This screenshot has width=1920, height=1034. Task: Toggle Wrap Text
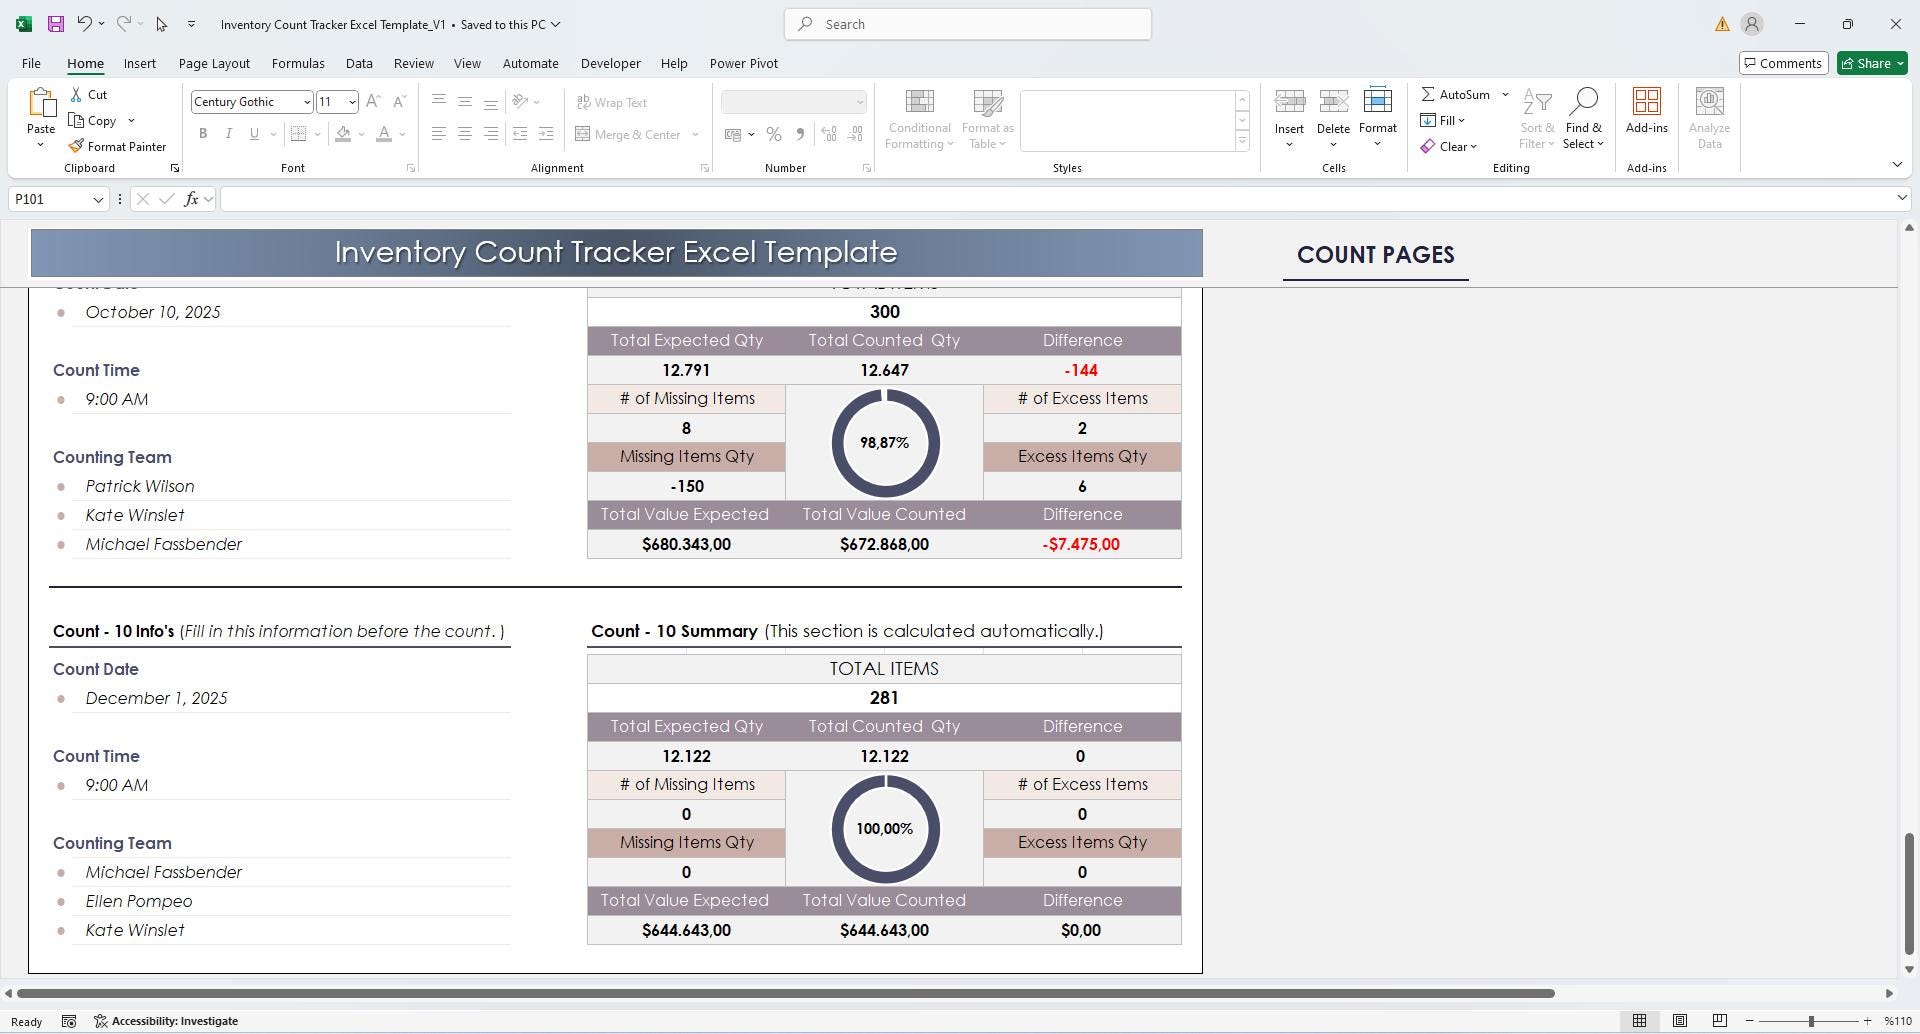(612, 102)
